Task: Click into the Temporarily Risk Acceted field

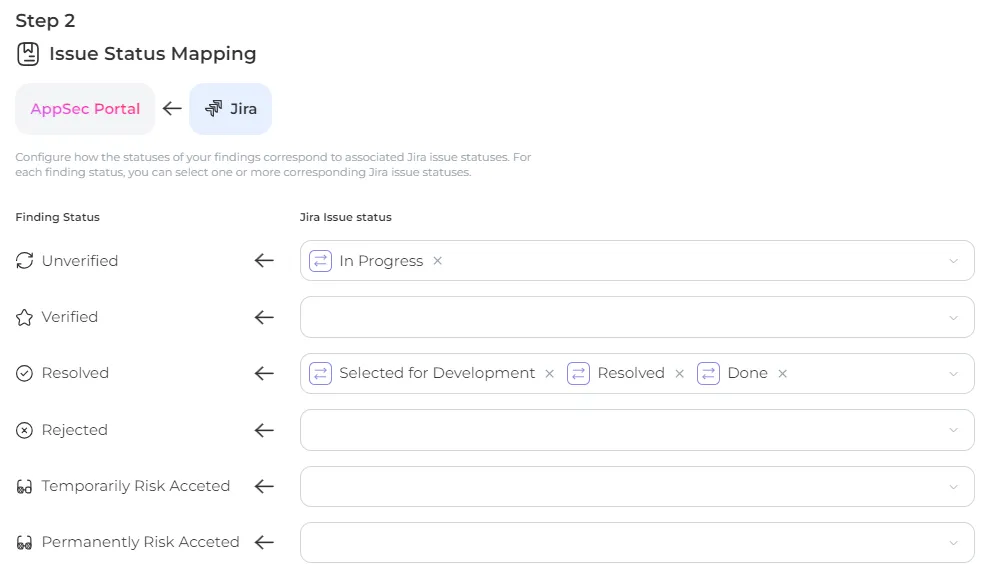Action: [620, 487]
